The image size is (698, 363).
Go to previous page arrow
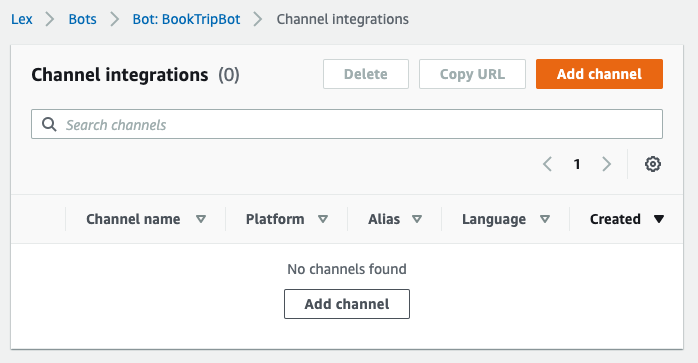tap(548, 164)
